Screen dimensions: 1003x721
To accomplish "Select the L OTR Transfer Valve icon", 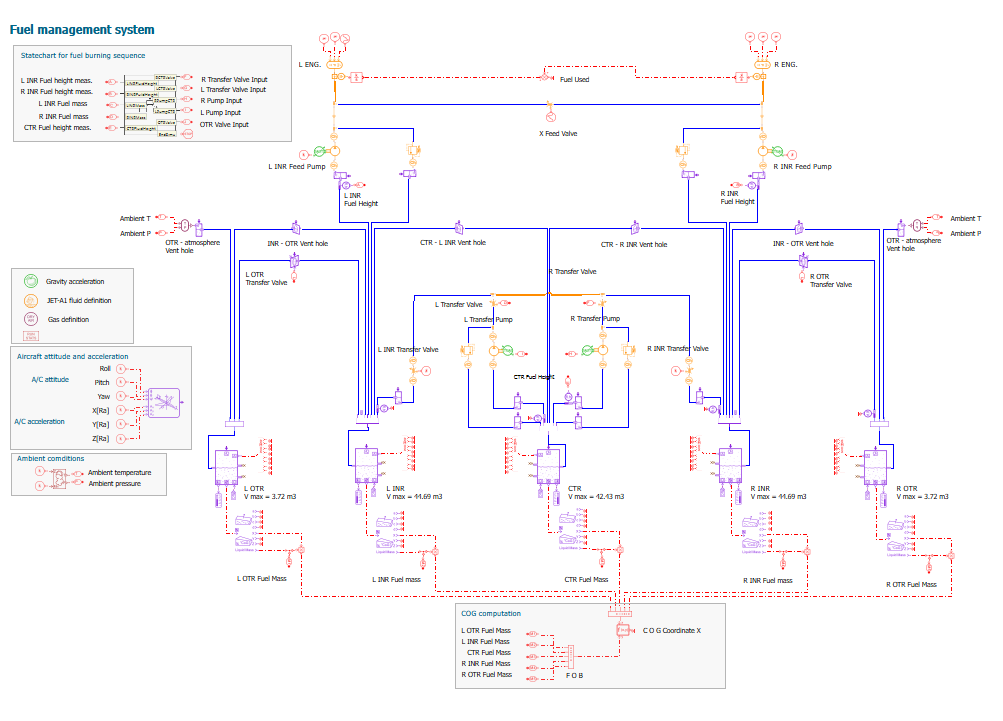I will (294, 261).
